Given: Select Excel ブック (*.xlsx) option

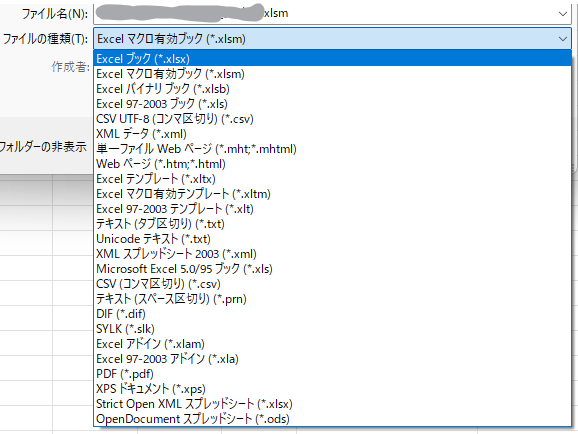Looking at the screenshot, I should click(332, 59).
